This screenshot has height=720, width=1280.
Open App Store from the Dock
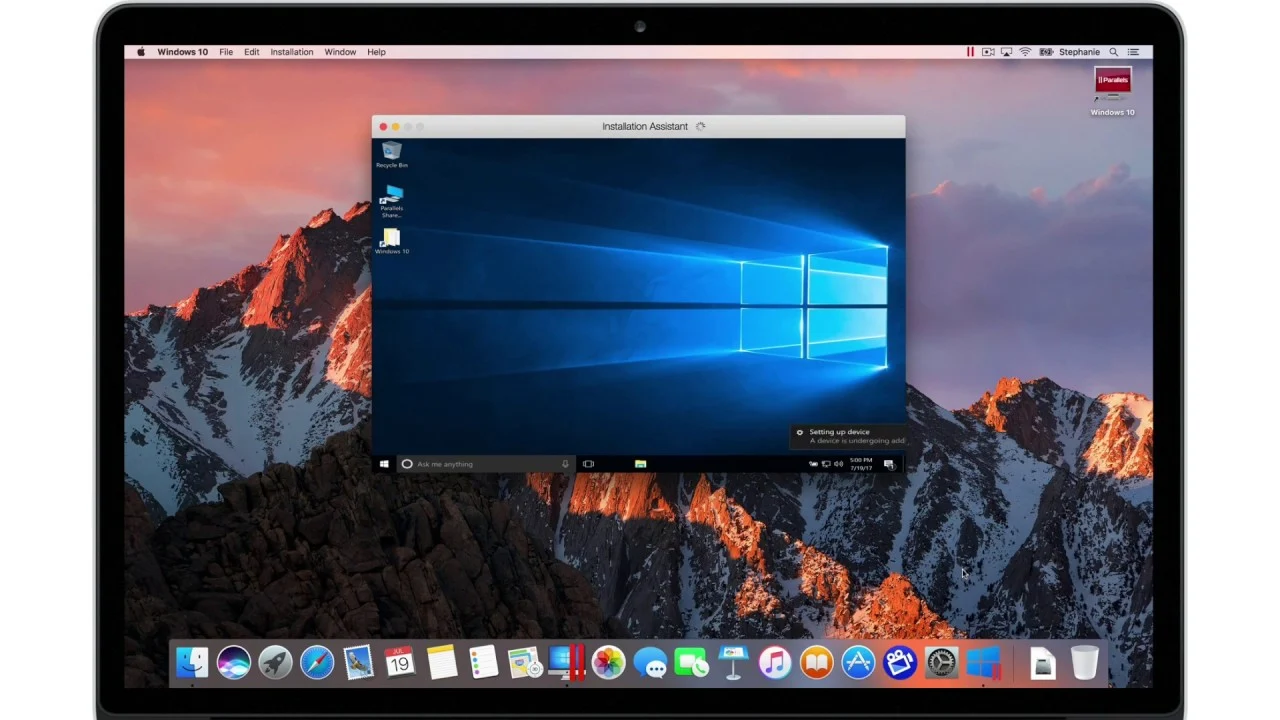click(x=858, y=662)
